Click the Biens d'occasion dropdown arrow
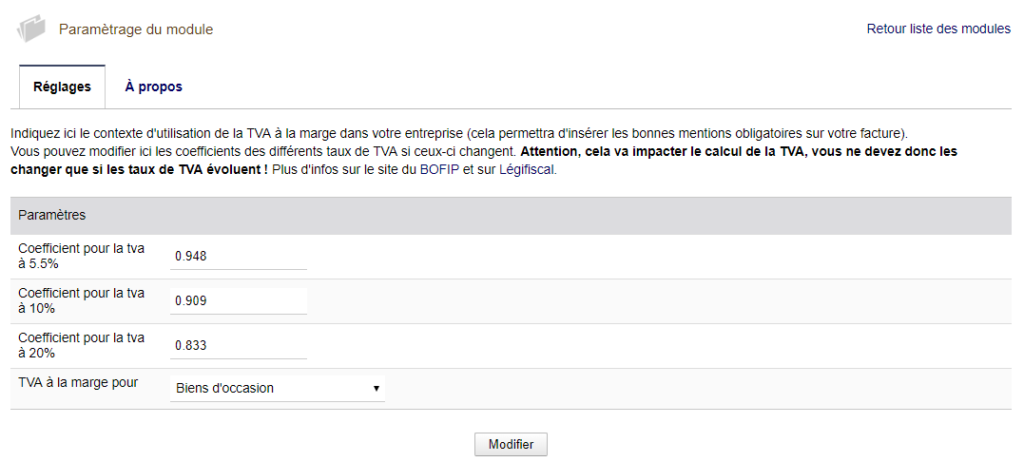Screen dimensions: 1024x462 click(376, 388)
